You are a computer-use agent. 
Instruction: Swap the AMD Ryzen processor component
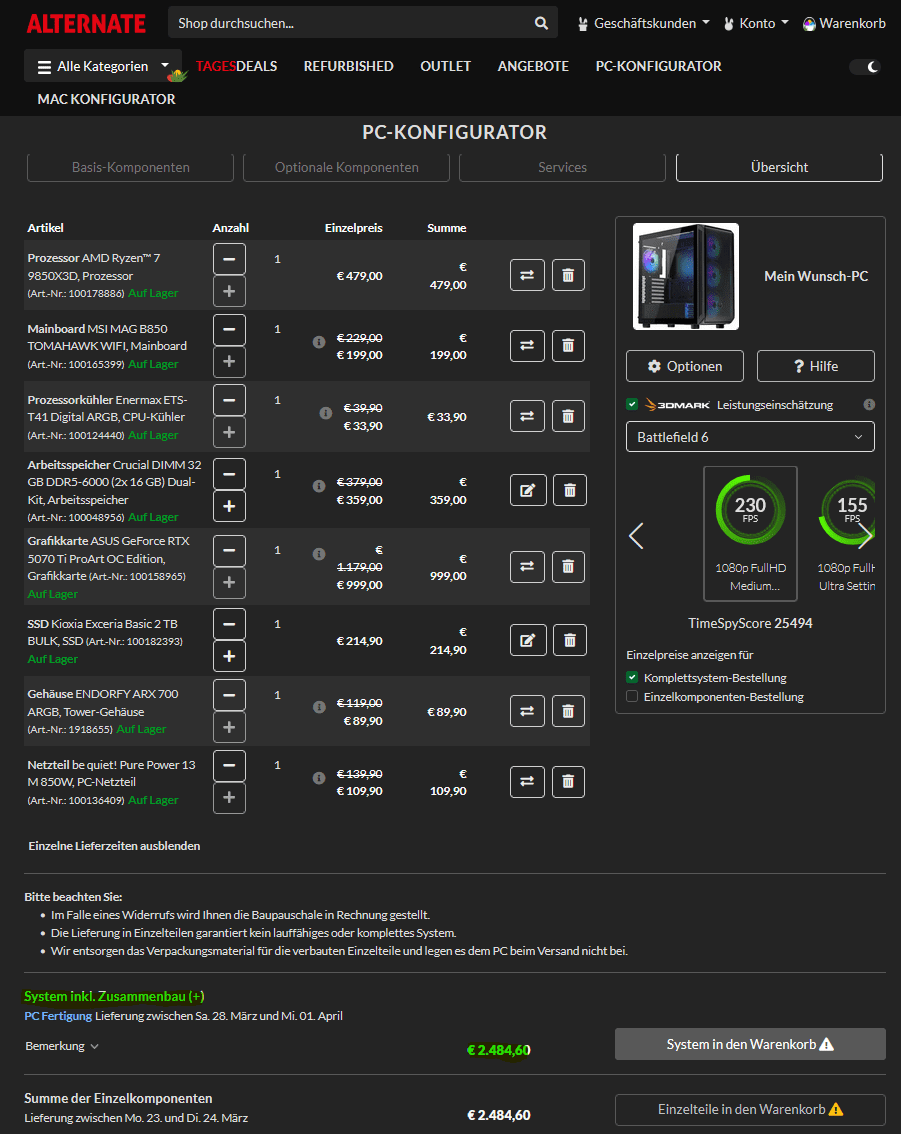pyautogui.click(x=527, y=275)
